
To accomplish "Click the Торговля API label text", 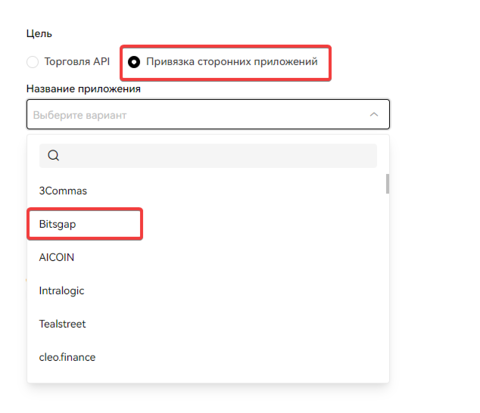I will click(x=77, y=62).
